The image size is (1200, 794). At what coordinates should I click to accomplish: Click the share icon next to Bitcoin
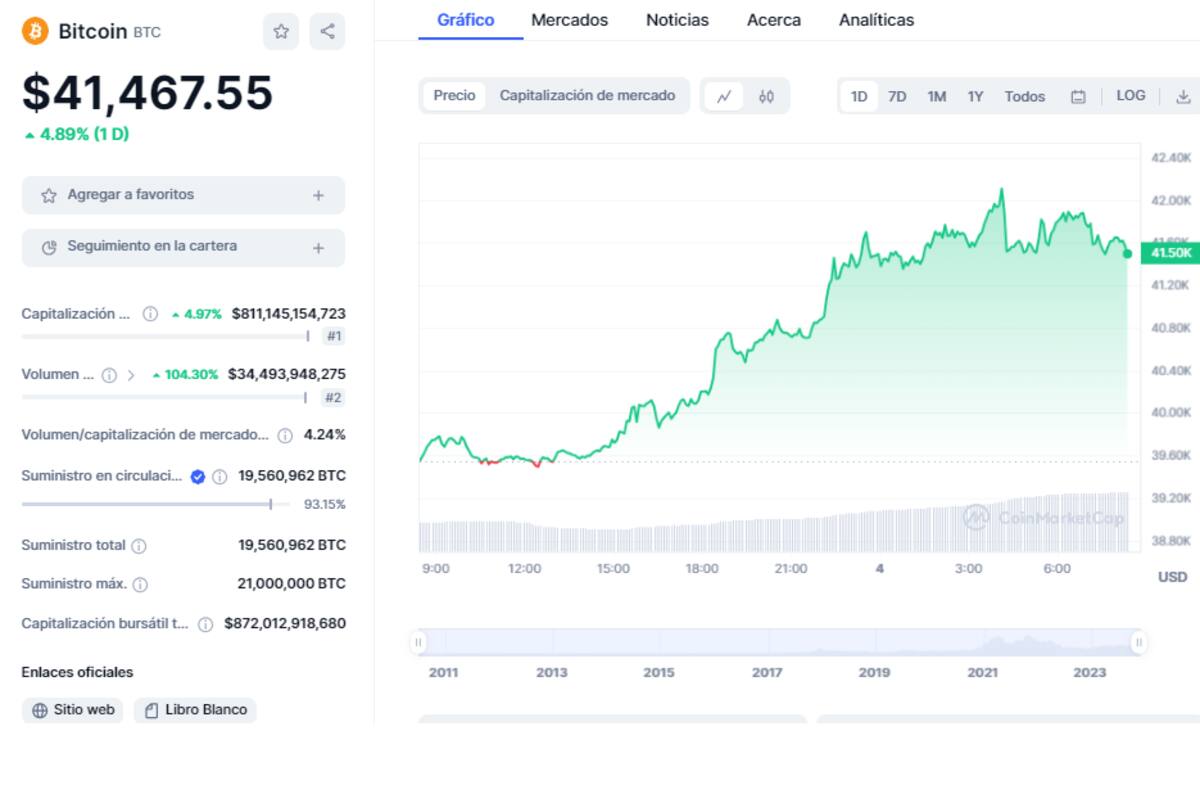coord(327,32)
